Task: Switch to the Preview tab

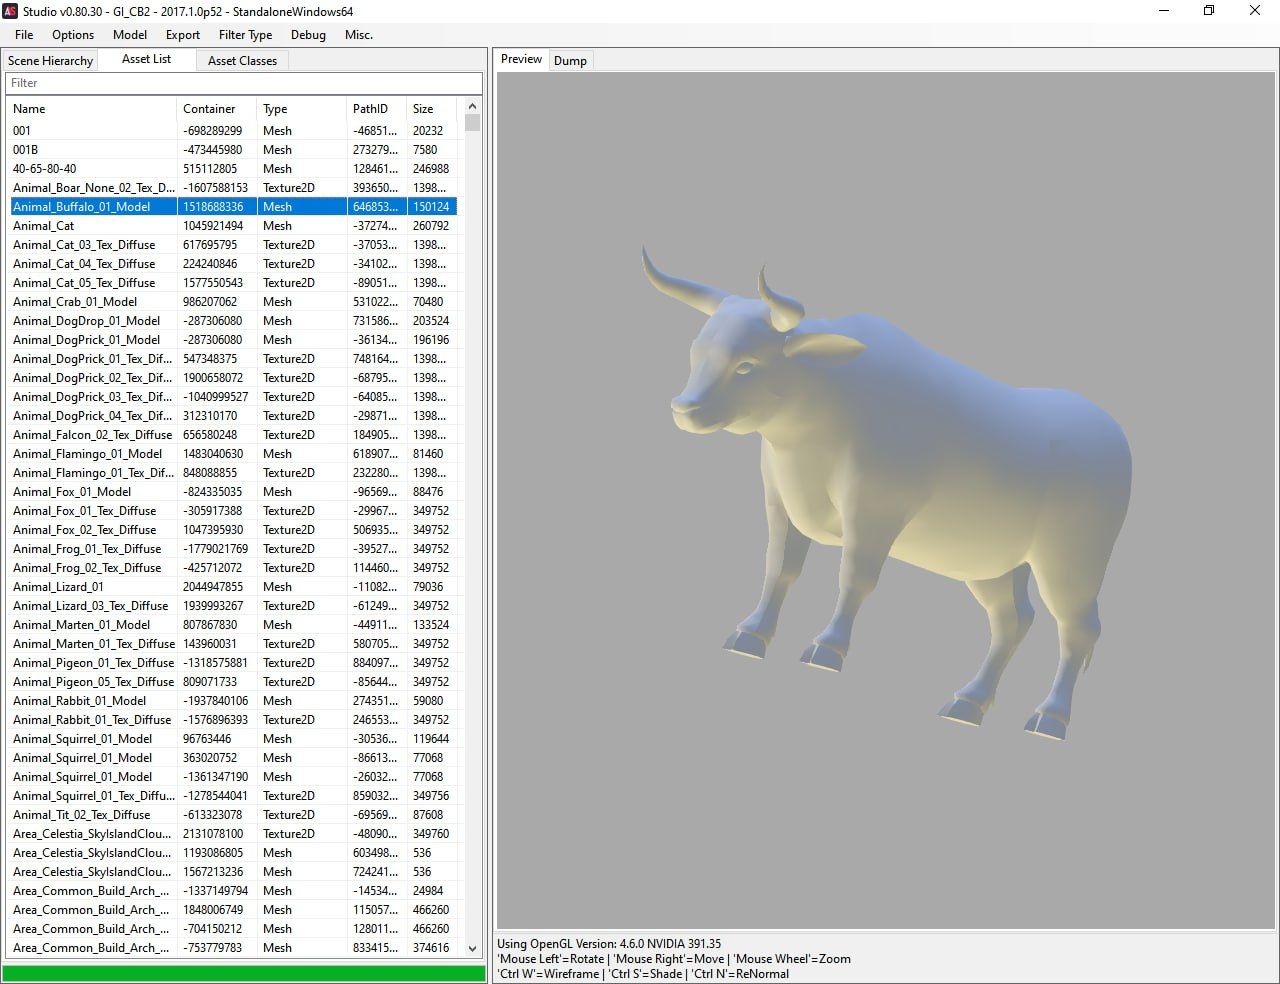Action: (x=521, y=59)
